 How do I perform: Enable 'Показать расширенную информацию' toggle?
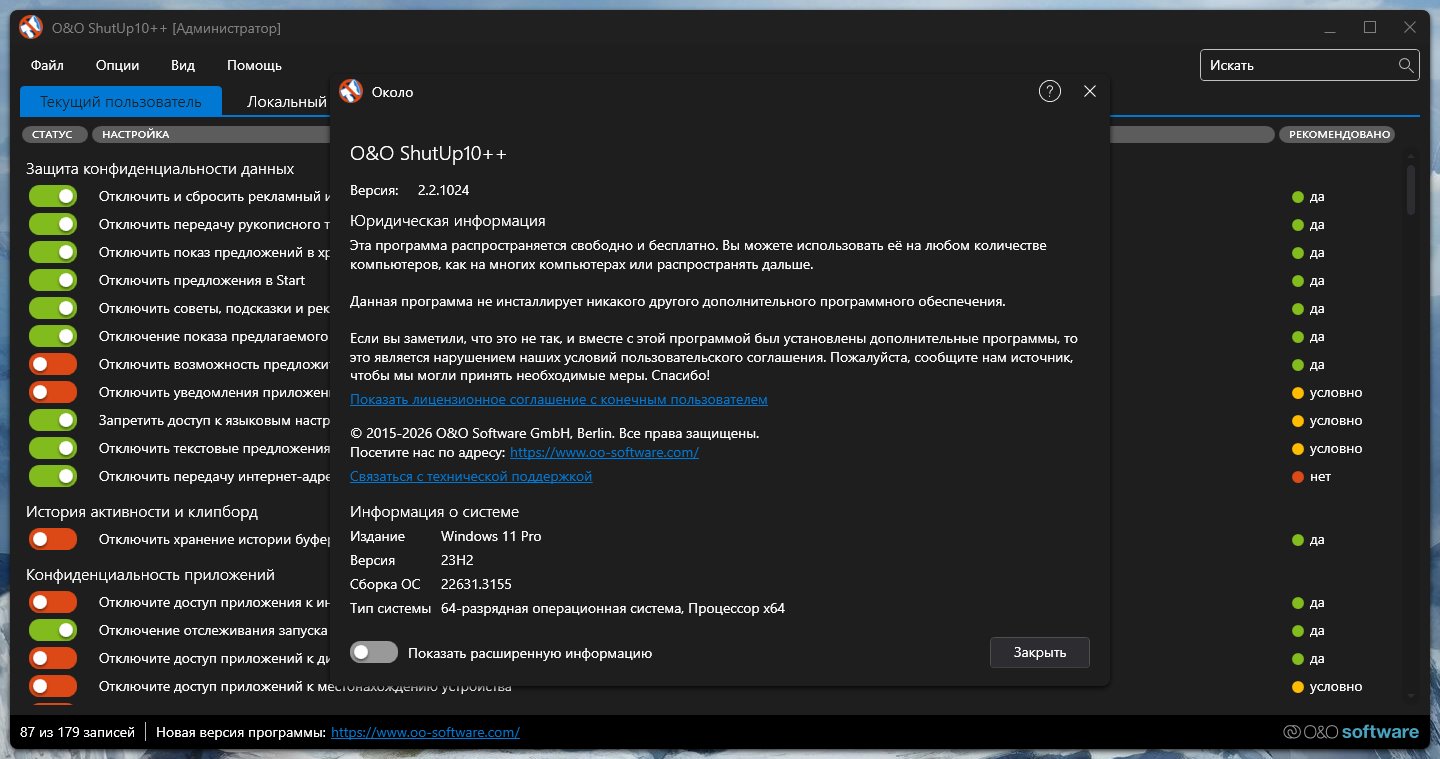pos(374,653)
